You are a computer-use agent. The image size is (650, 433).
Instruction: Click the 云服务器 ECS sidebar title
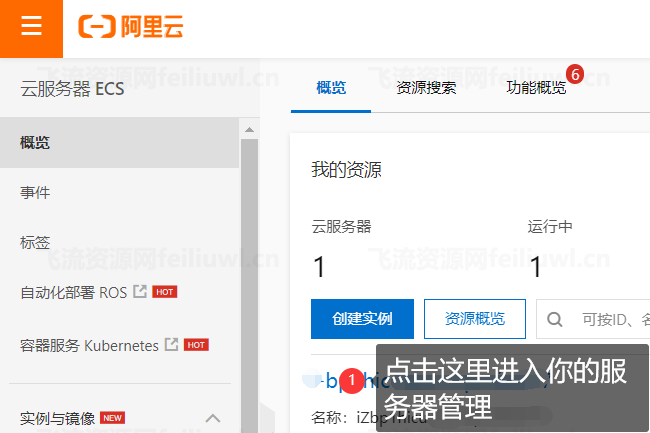pyautogui.click(x=72, y=89)
